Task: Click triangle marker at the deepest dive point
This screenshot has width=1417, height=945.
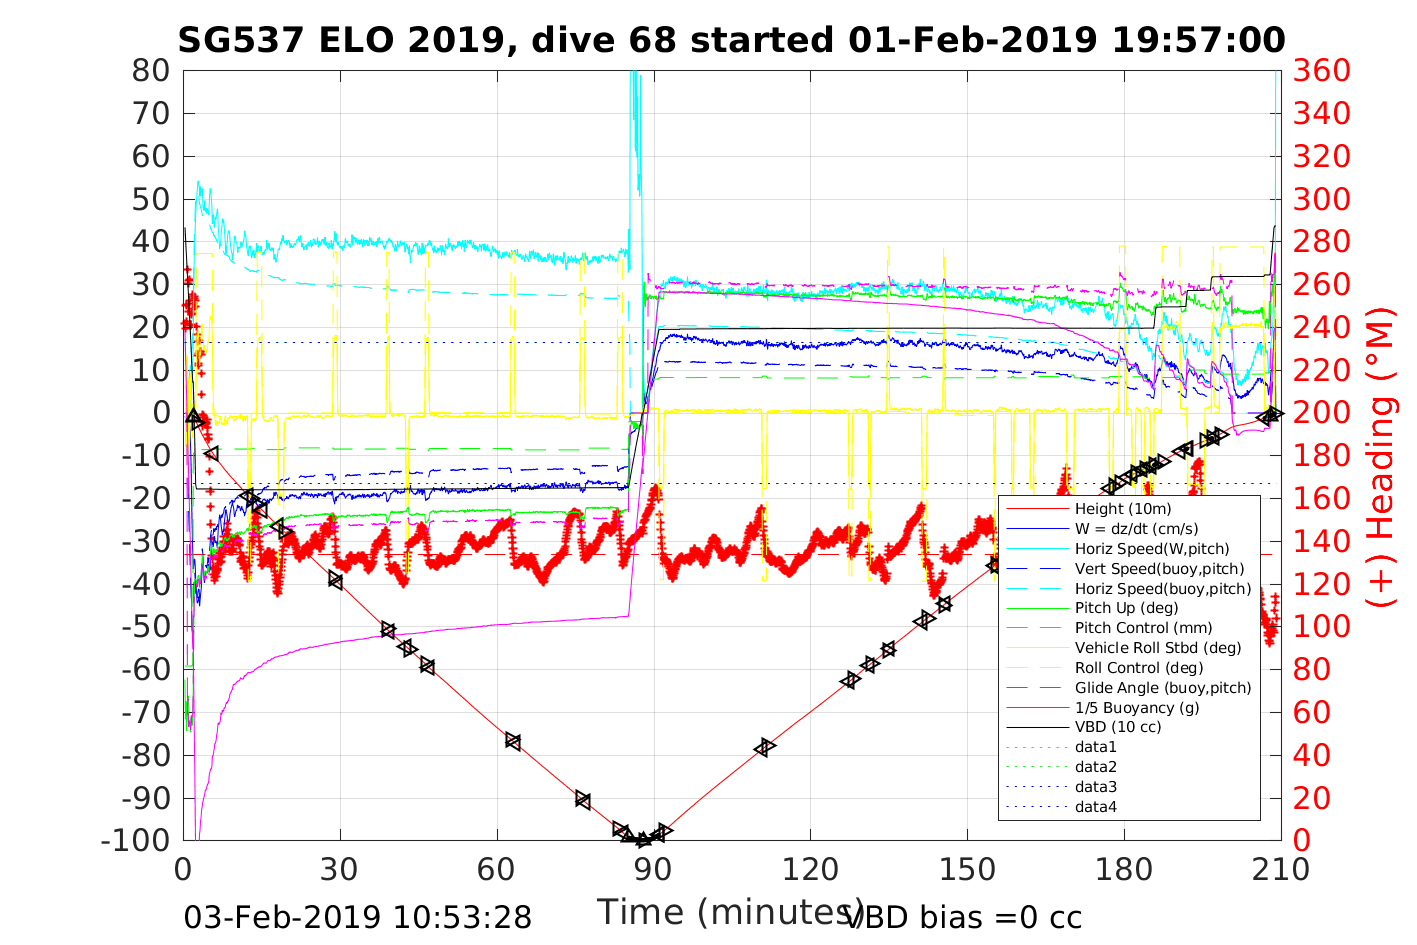Action: 642,840
